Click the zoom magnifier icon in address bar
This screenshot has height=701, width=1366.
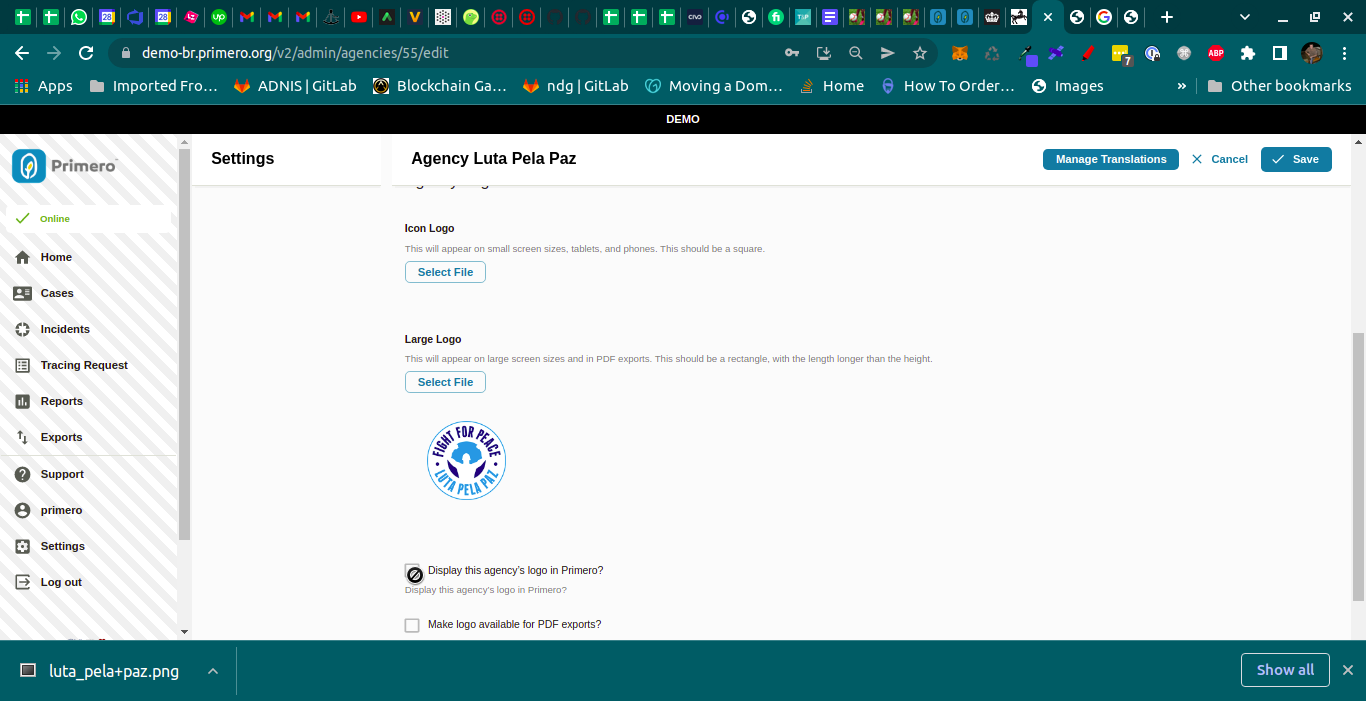coord(856,53)
